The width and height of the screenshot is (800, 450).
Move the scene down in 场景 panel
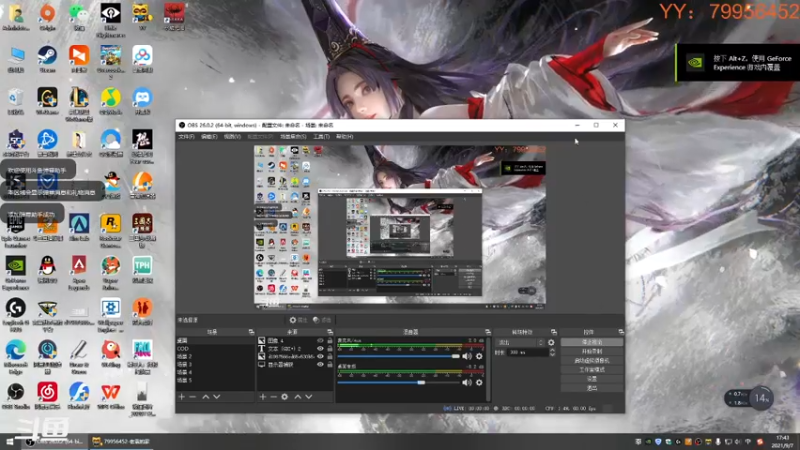217,396
